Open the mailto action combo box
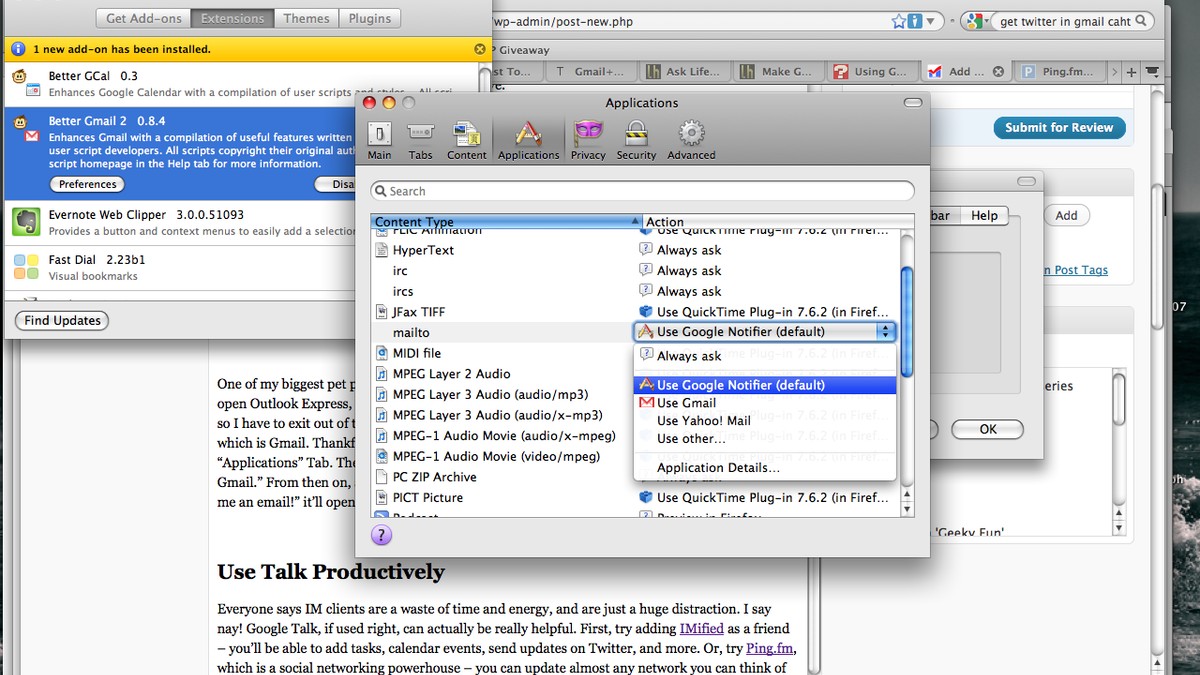Viewport: 1200px width, 675px height. pos(765,332)
